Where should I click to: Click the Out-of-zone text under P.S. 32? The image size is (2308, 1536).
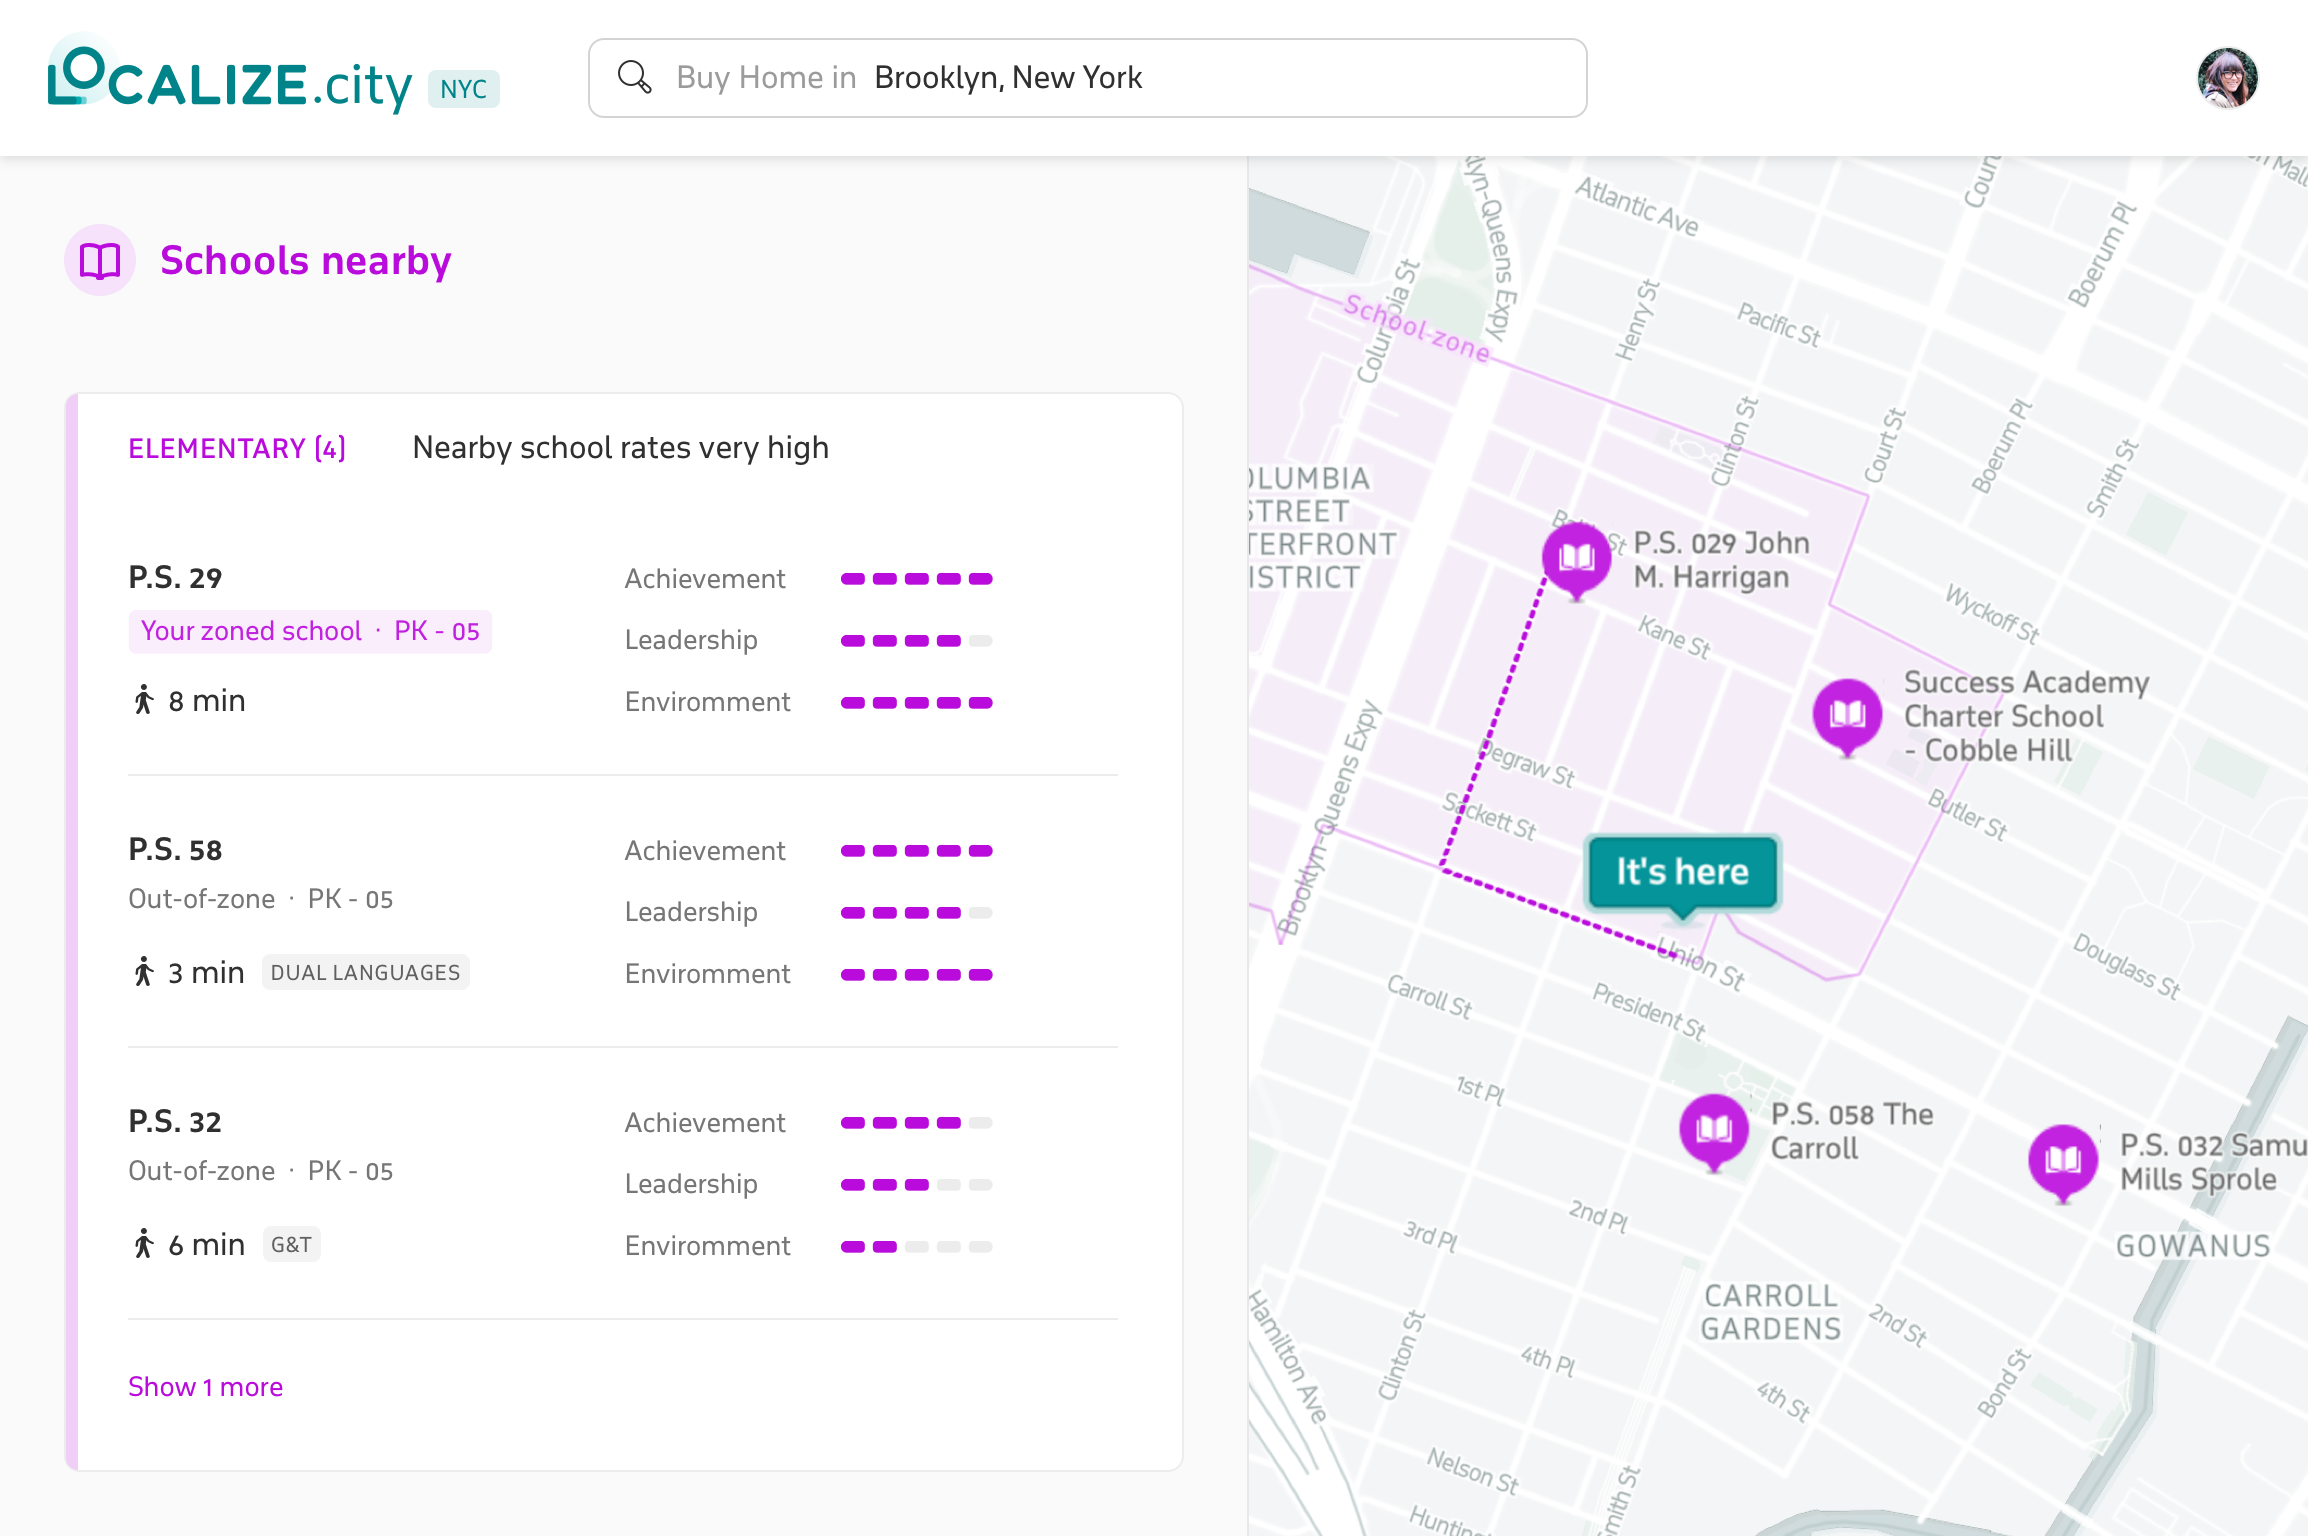pyautogui.click(x=201, y=1171)
